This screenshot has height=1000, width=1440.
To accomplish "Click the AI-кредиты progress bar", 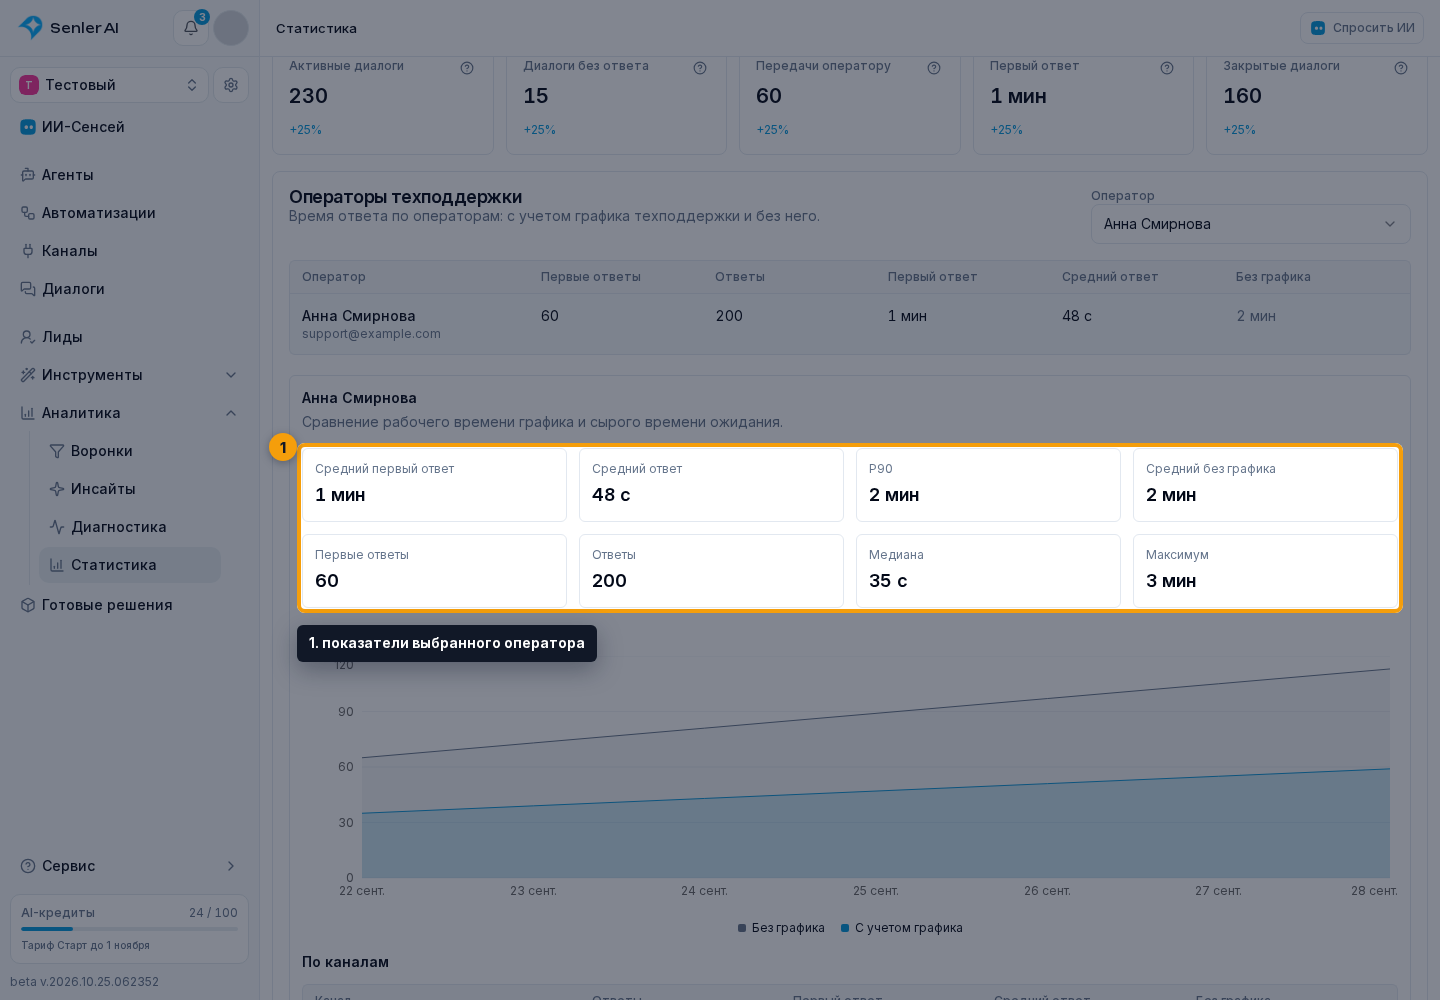I will [x=129, y=929].
